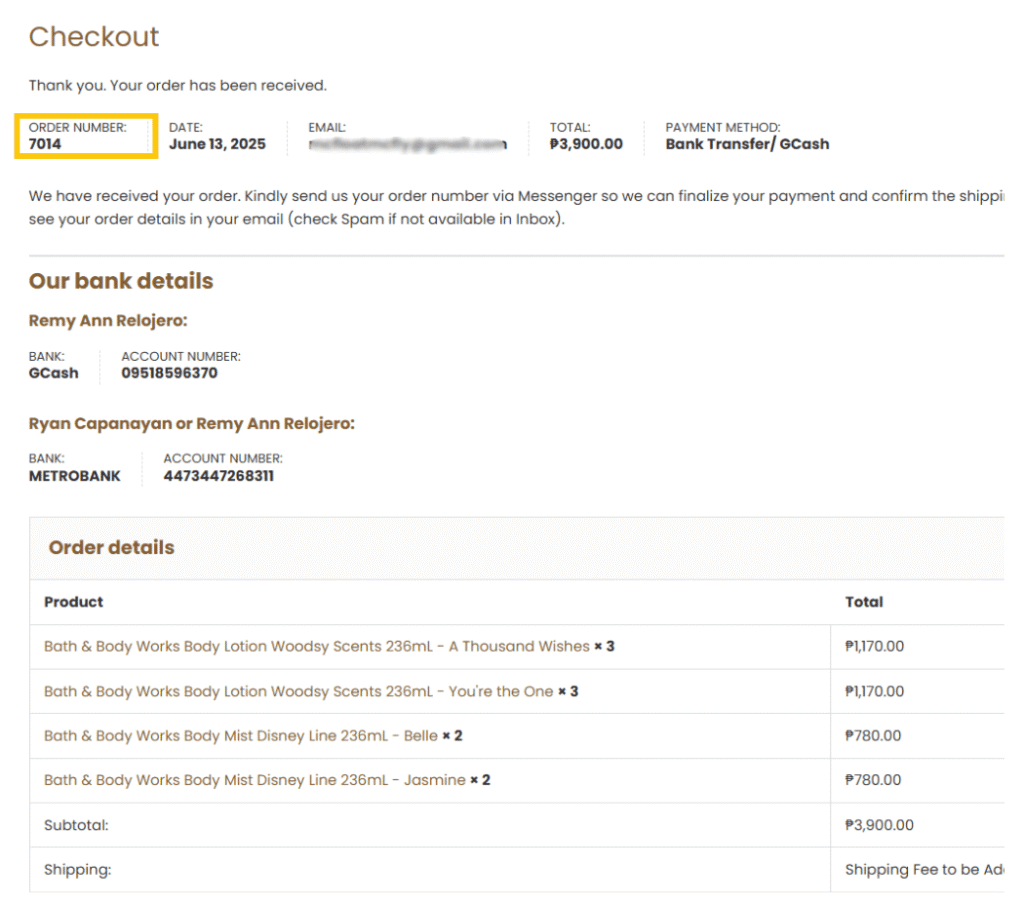Click the Thank you order received message
The width and height of the screenshot is (1024, 907).
[178, 86]
